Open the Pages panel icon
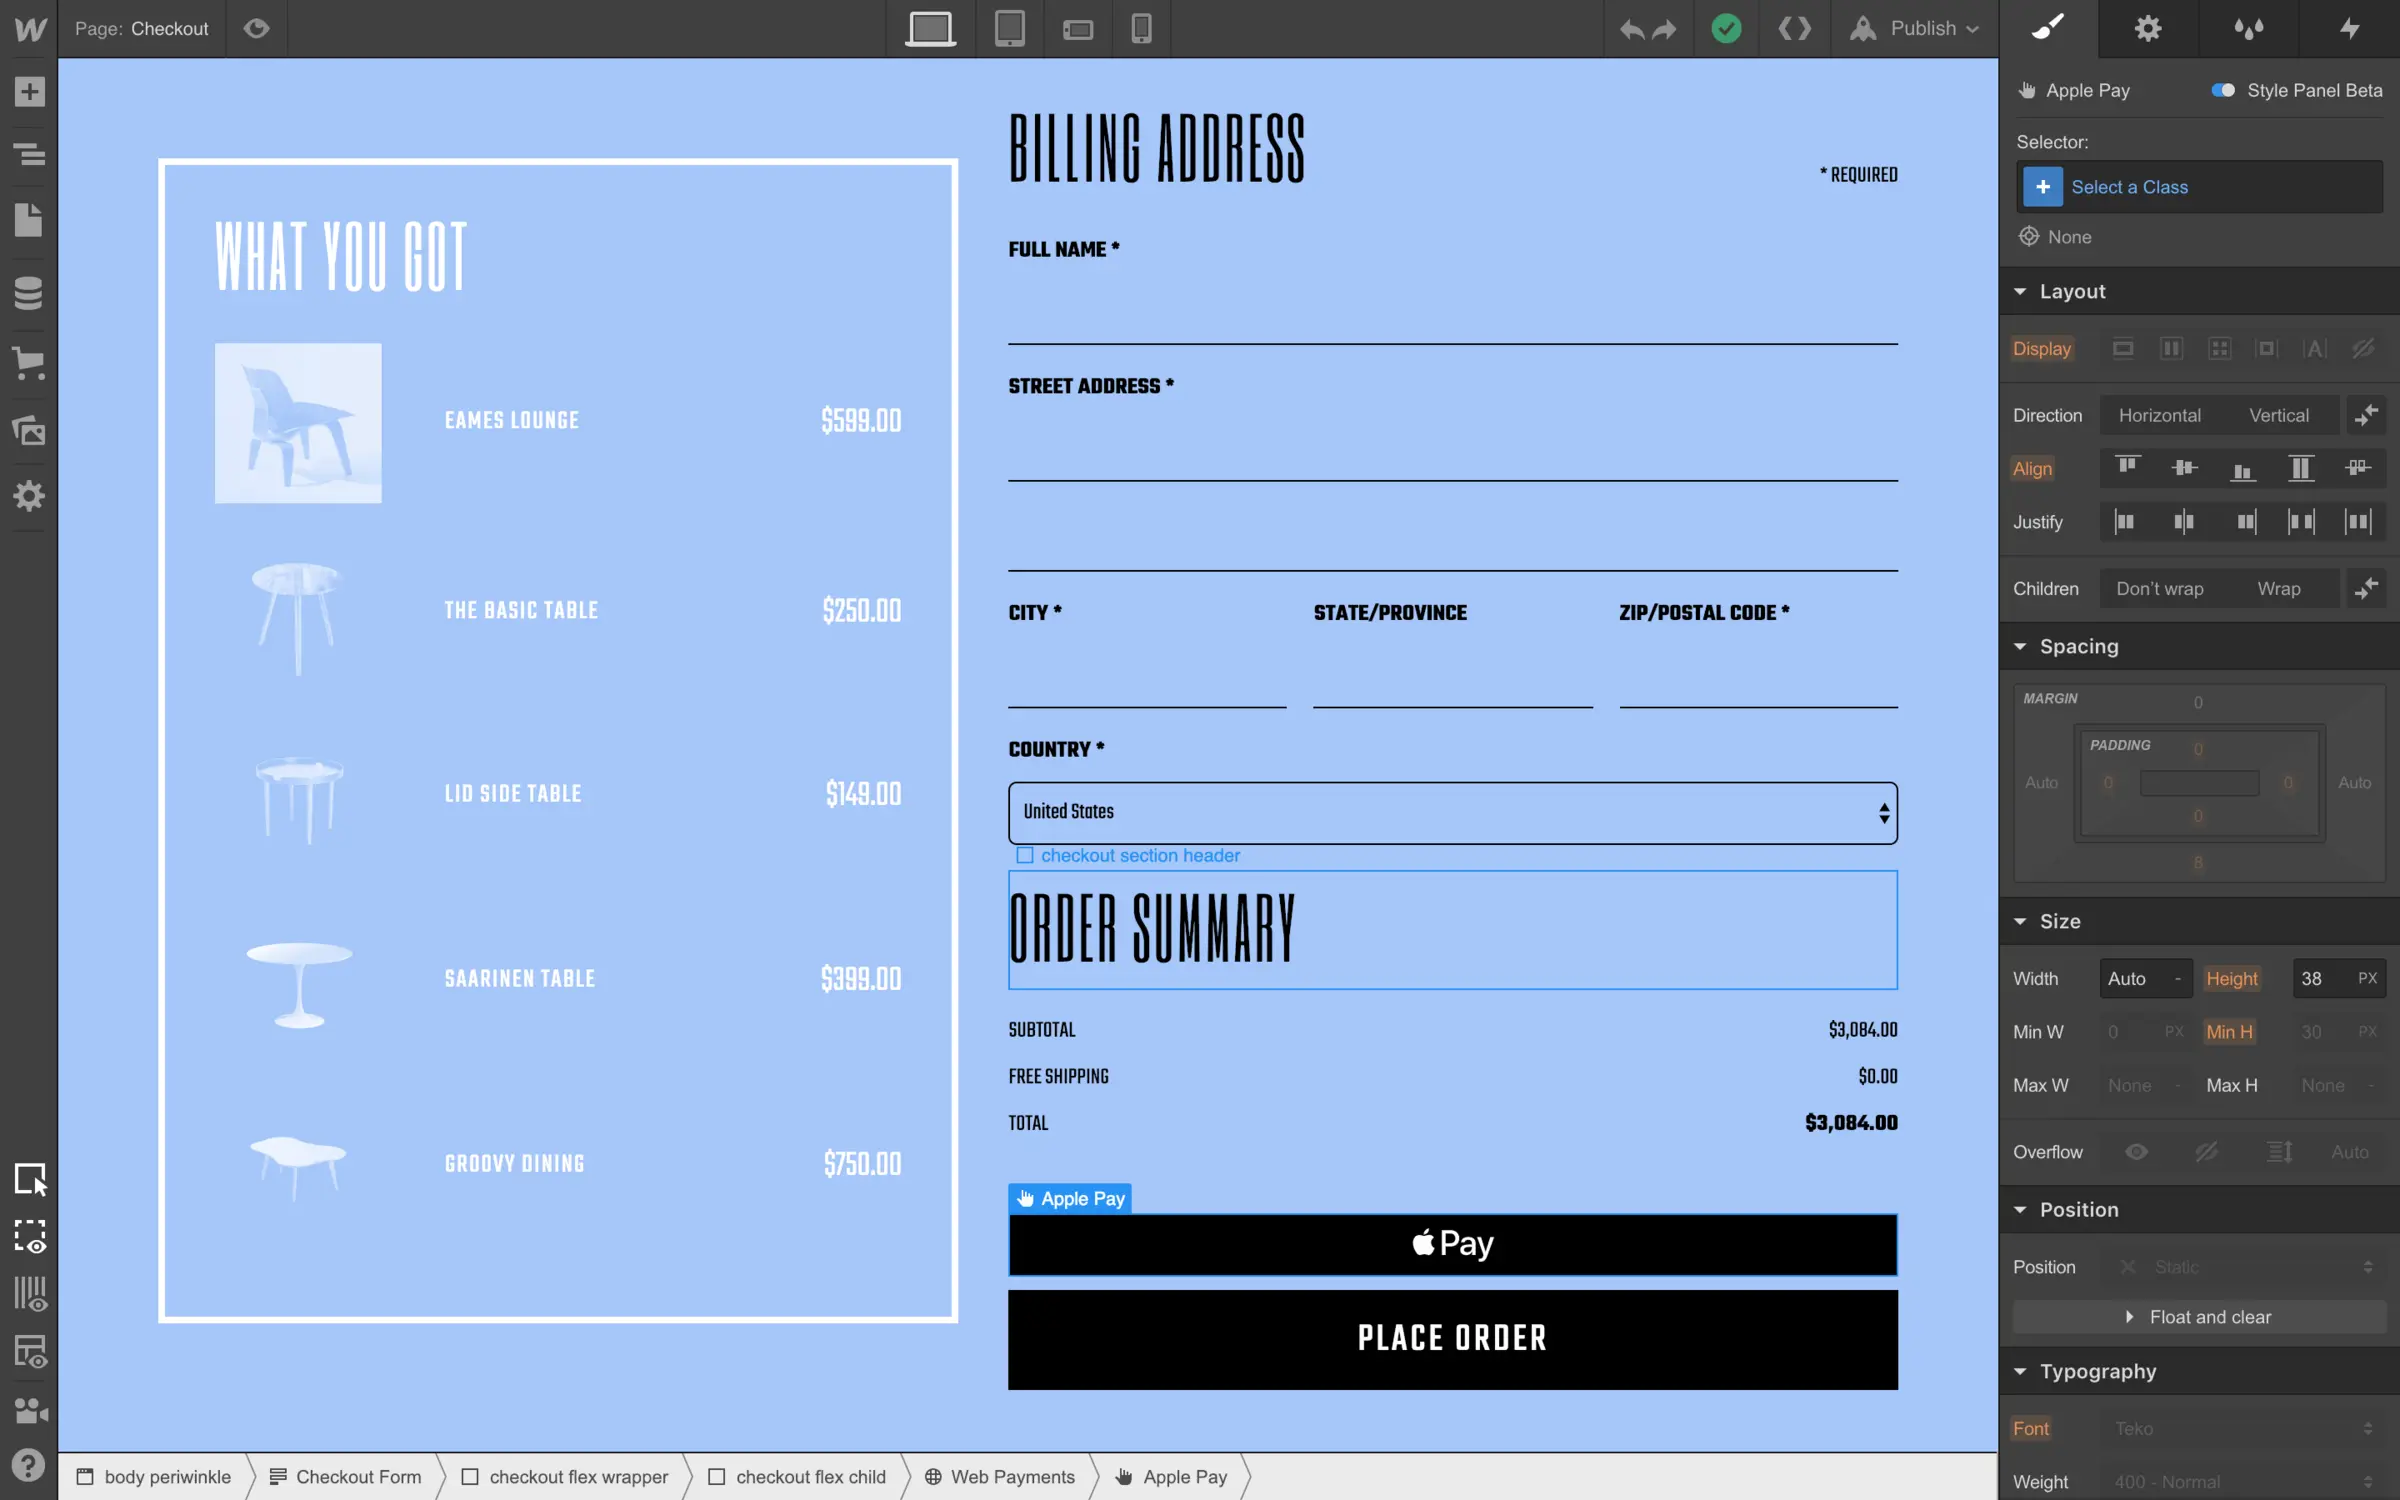2400x1500 pixels. 29,220
